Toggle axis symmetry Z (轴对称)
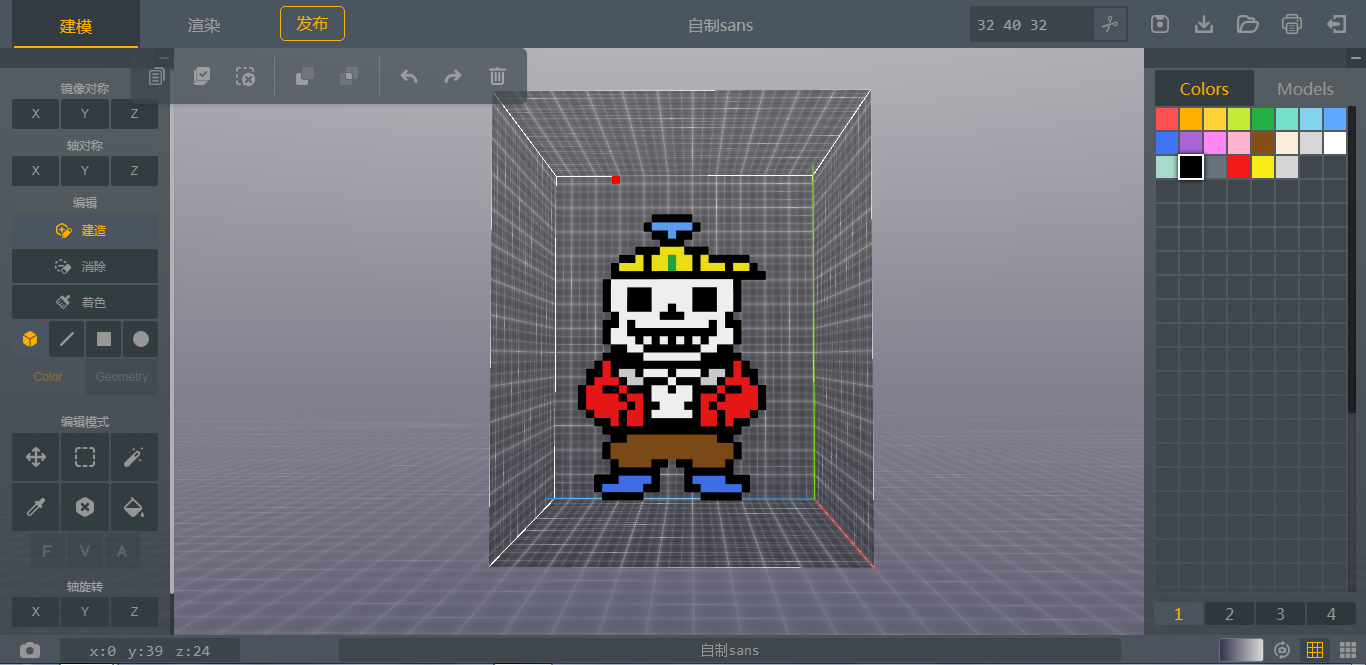1366x665 pixels. [134, 171]
